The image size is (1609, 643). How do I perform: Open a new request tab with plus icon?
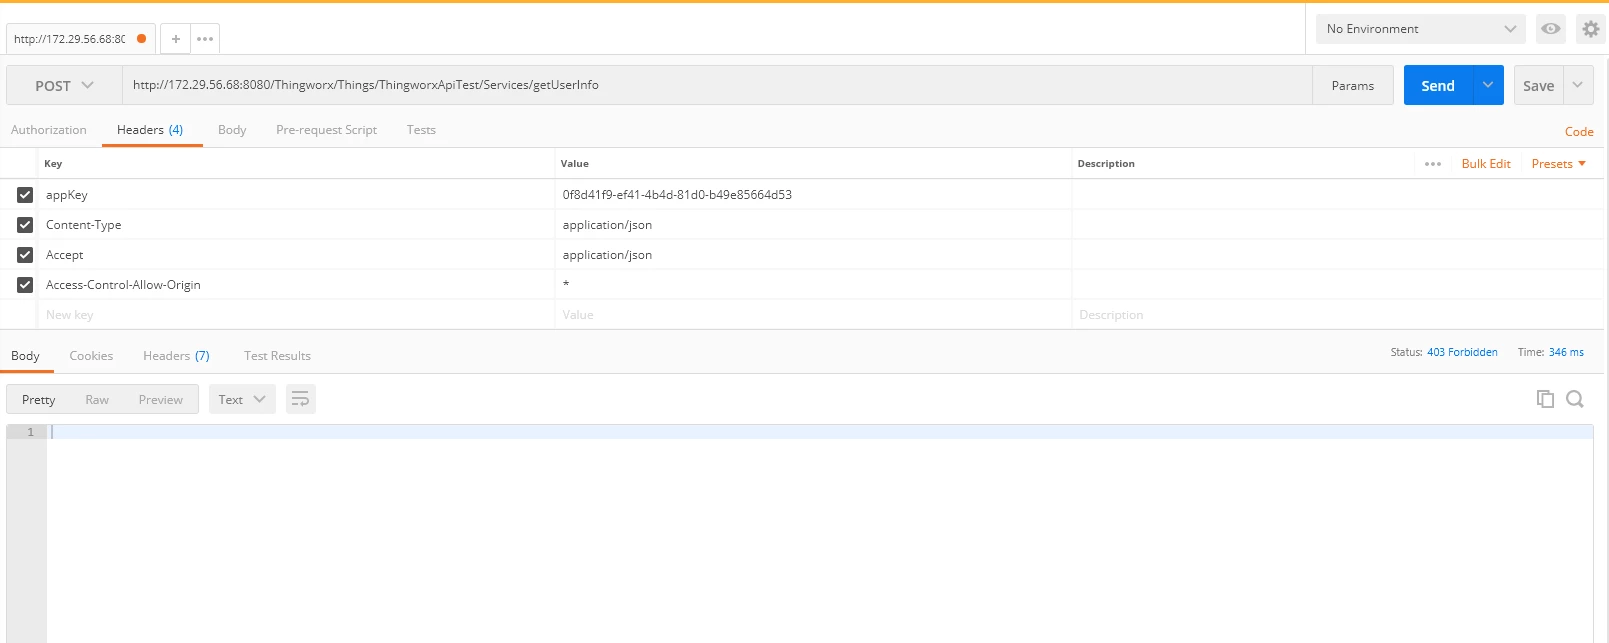(175, 39)
